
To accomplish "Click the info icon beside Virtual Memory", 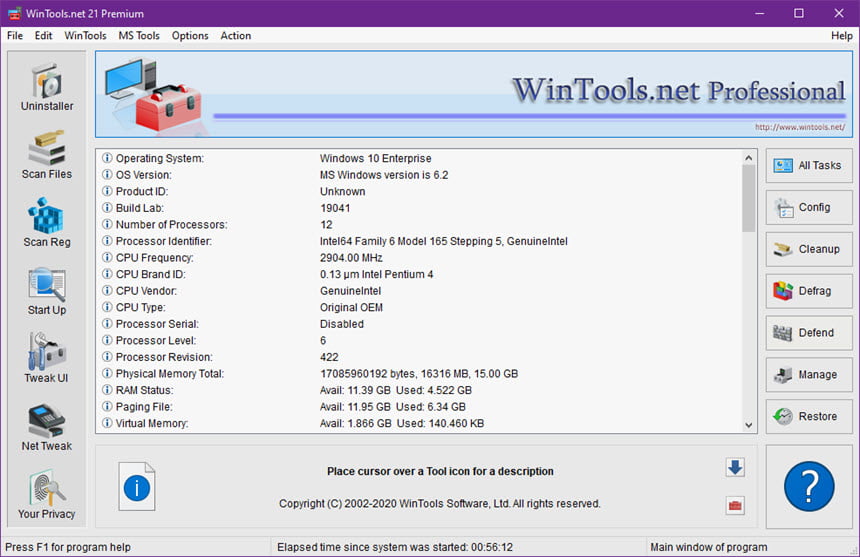I will (108, 423).
